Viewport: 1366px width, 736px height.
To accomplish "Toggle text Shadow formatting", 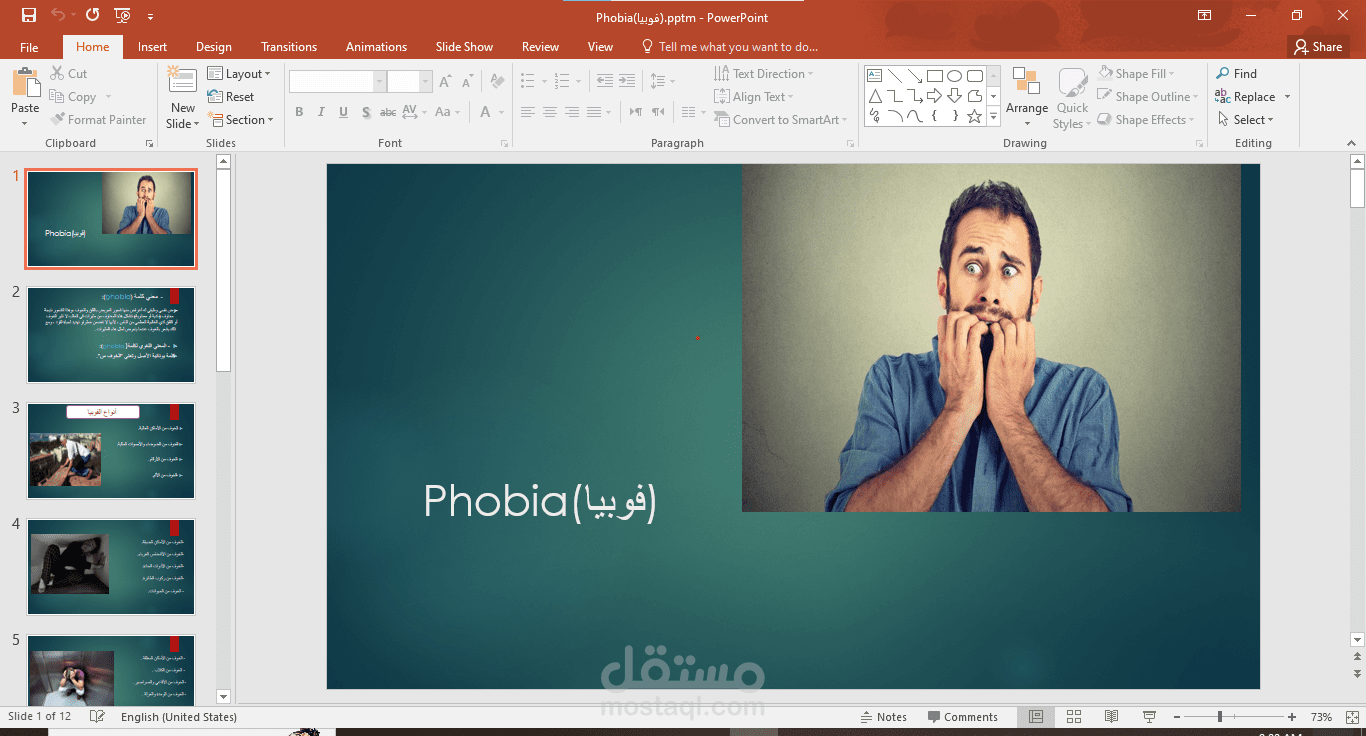I will (x=366, y=112).
